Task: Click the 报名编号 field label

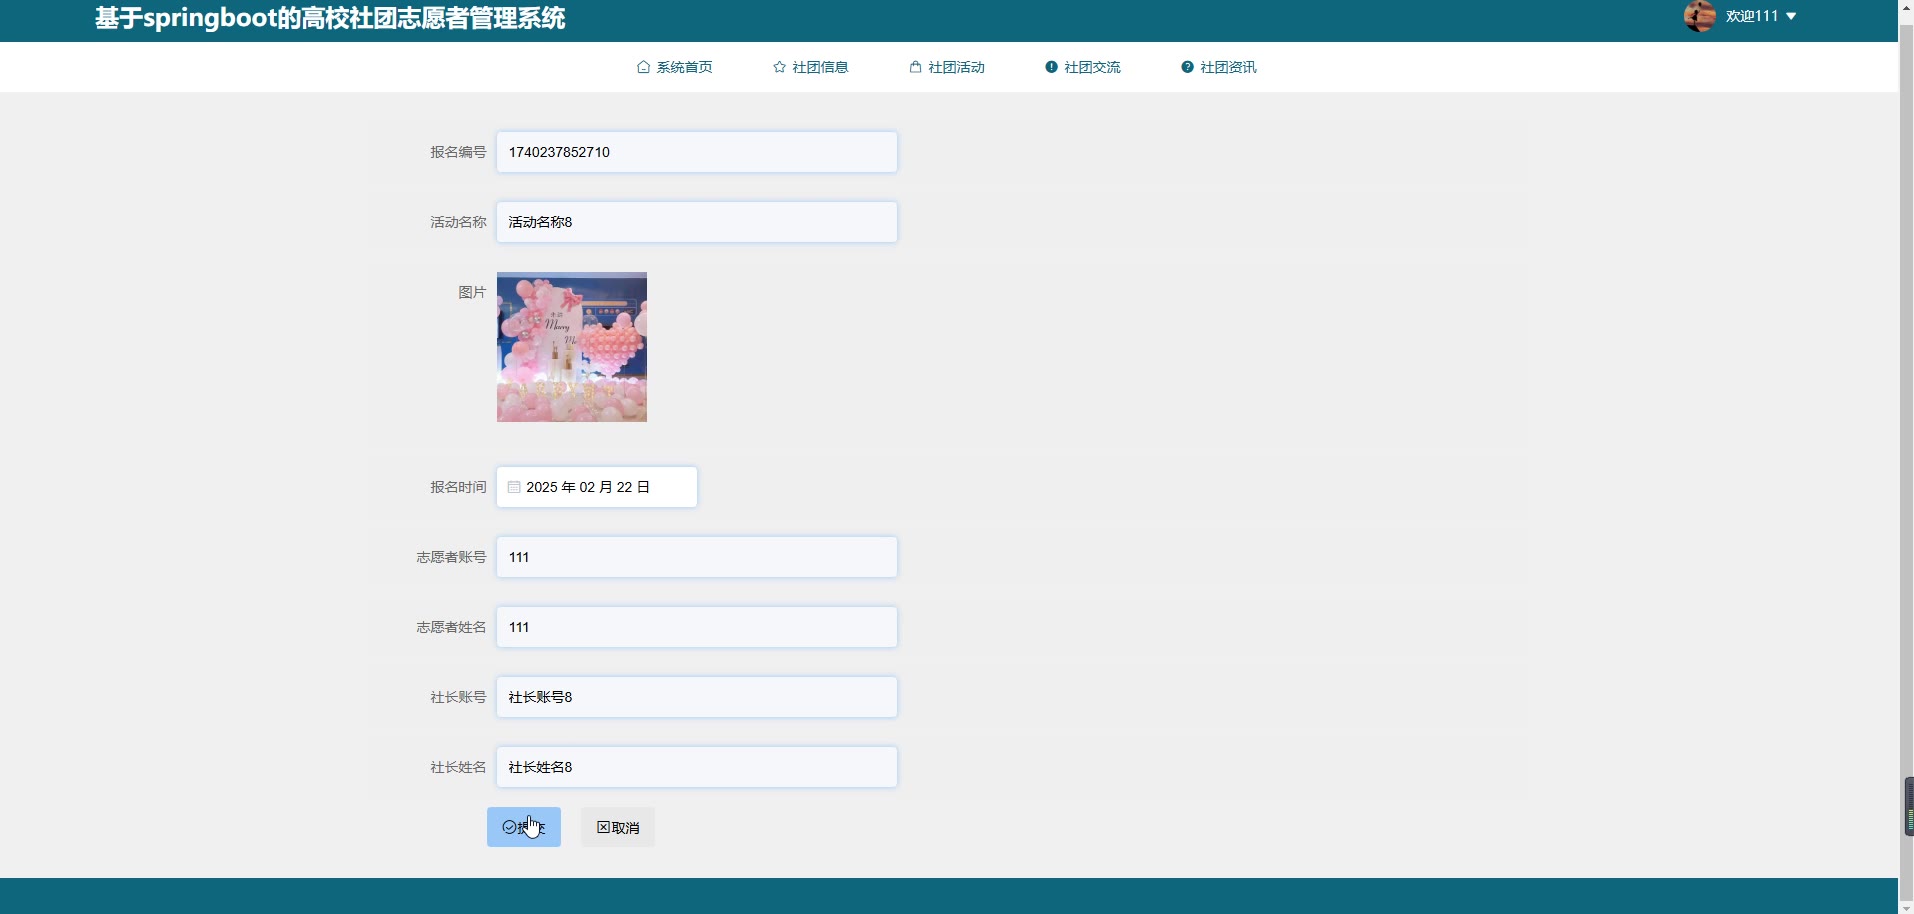Action: pos(458,152)
